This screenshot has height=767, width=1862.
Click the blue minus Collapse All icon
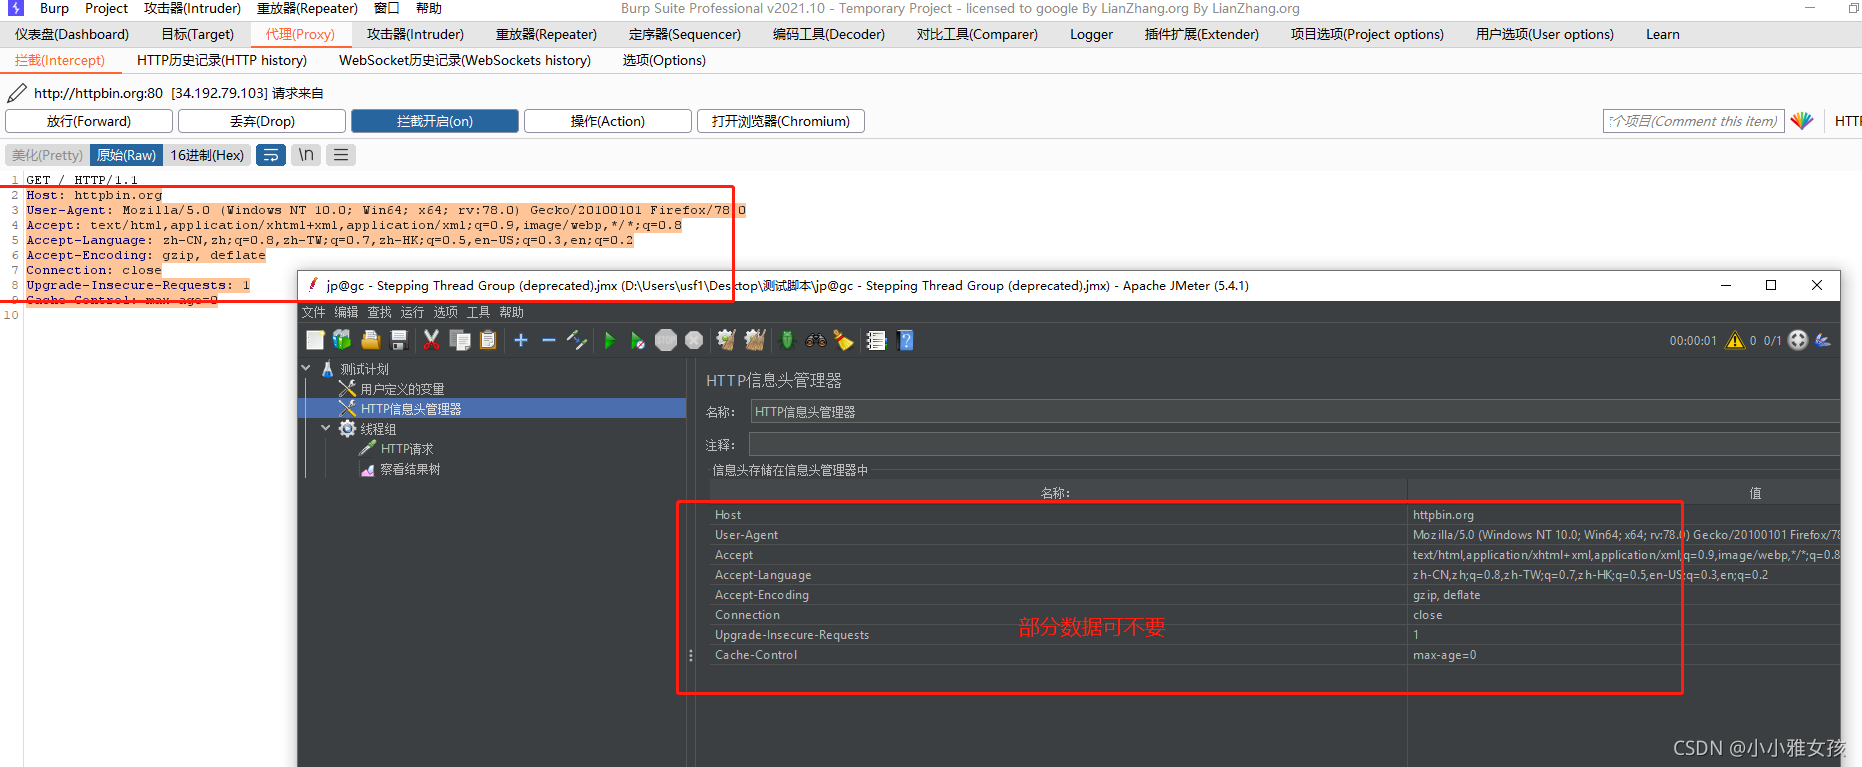pyautogui.click(x=548, y=340)
